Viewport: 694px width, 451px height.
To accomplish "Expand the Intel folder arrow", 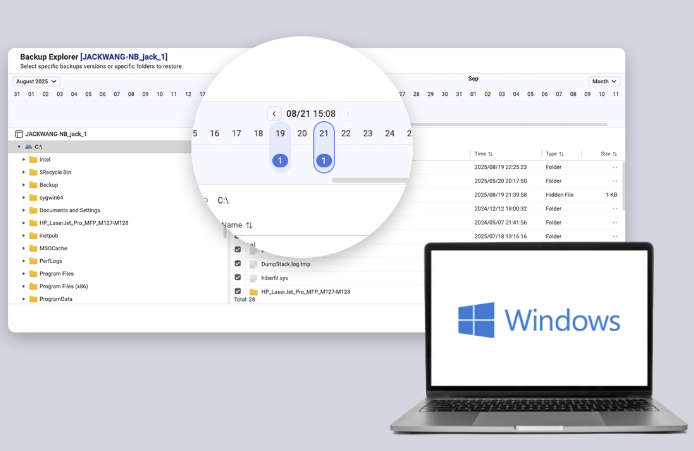I will pyautogui.click(x=24, y=159).
